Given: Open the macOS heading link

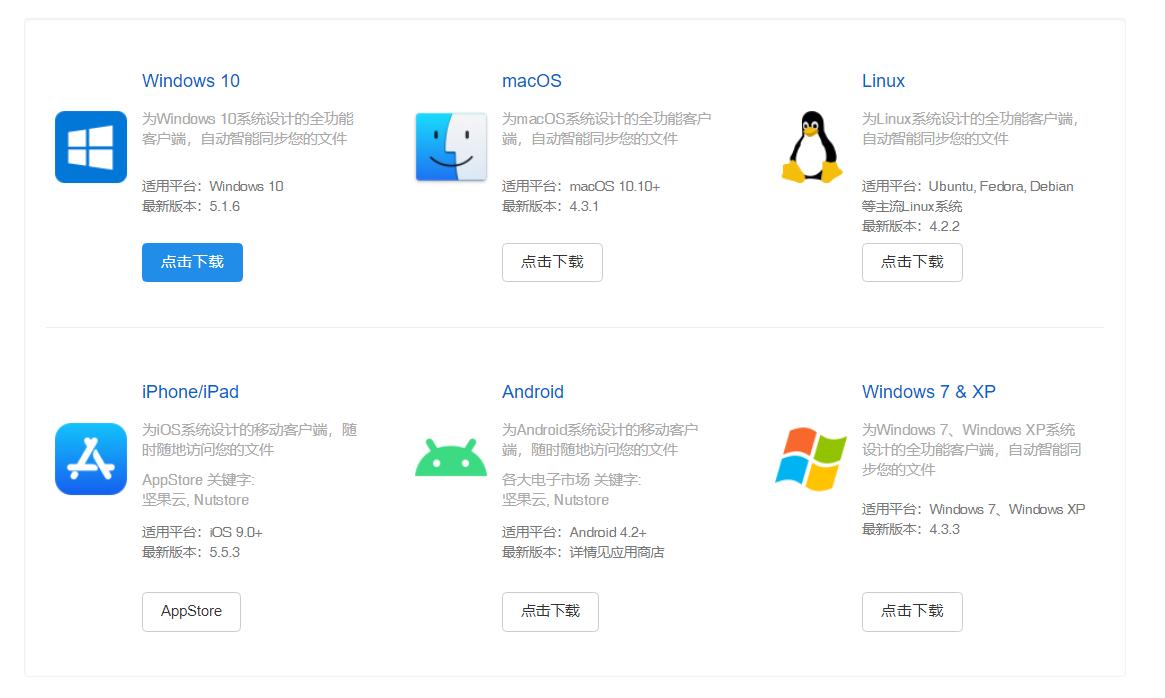Looking at the screenshot, I should [x=532, y=81].
